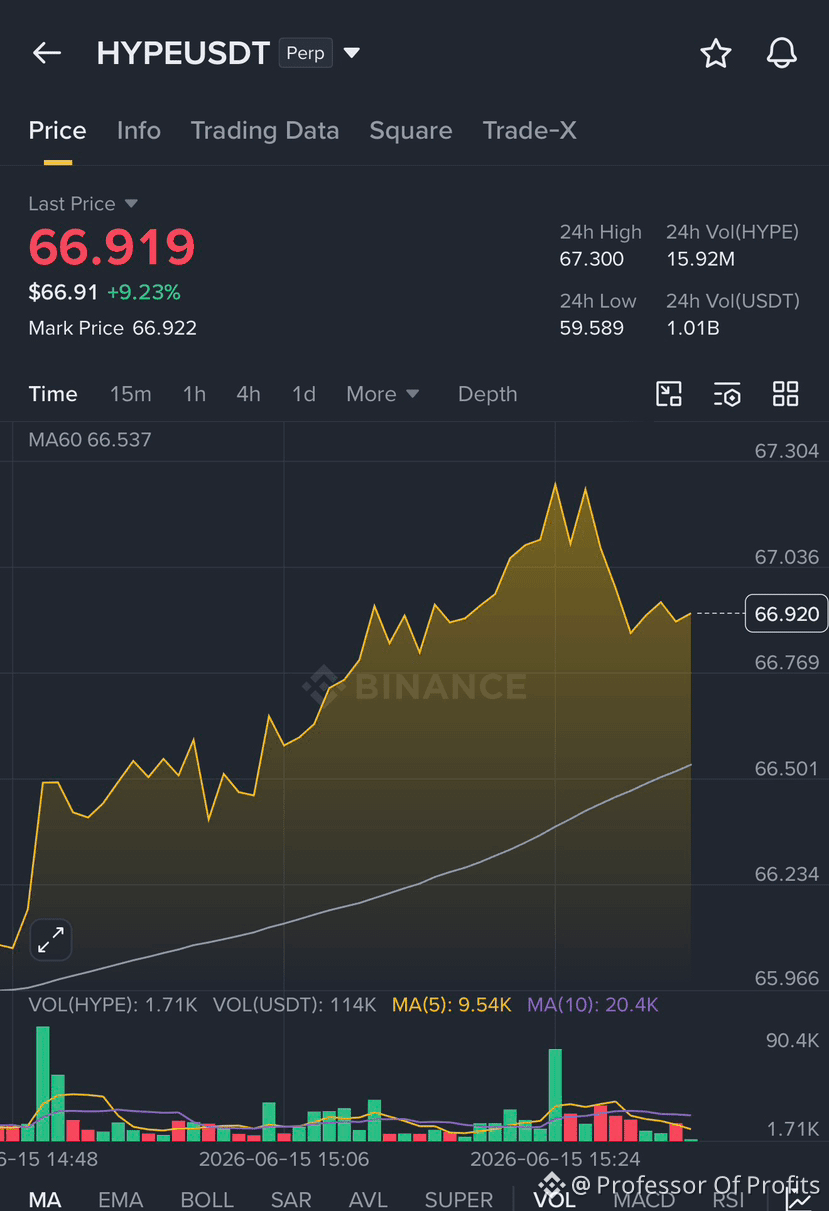This screenshot has height=1211, width=829.
Task: Click the MA(5): 9.54K volume label
Action: (452, 1005)
